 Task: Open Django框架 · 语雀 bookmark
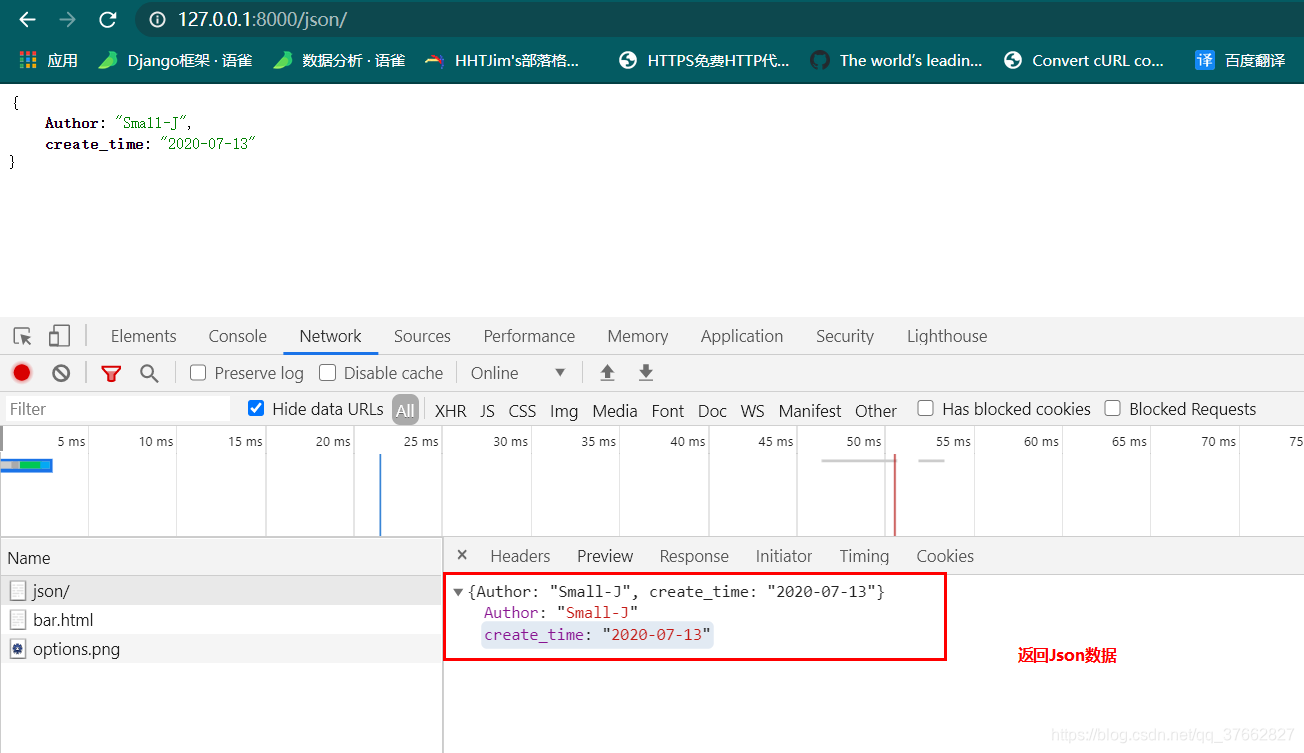click(175, 60)
